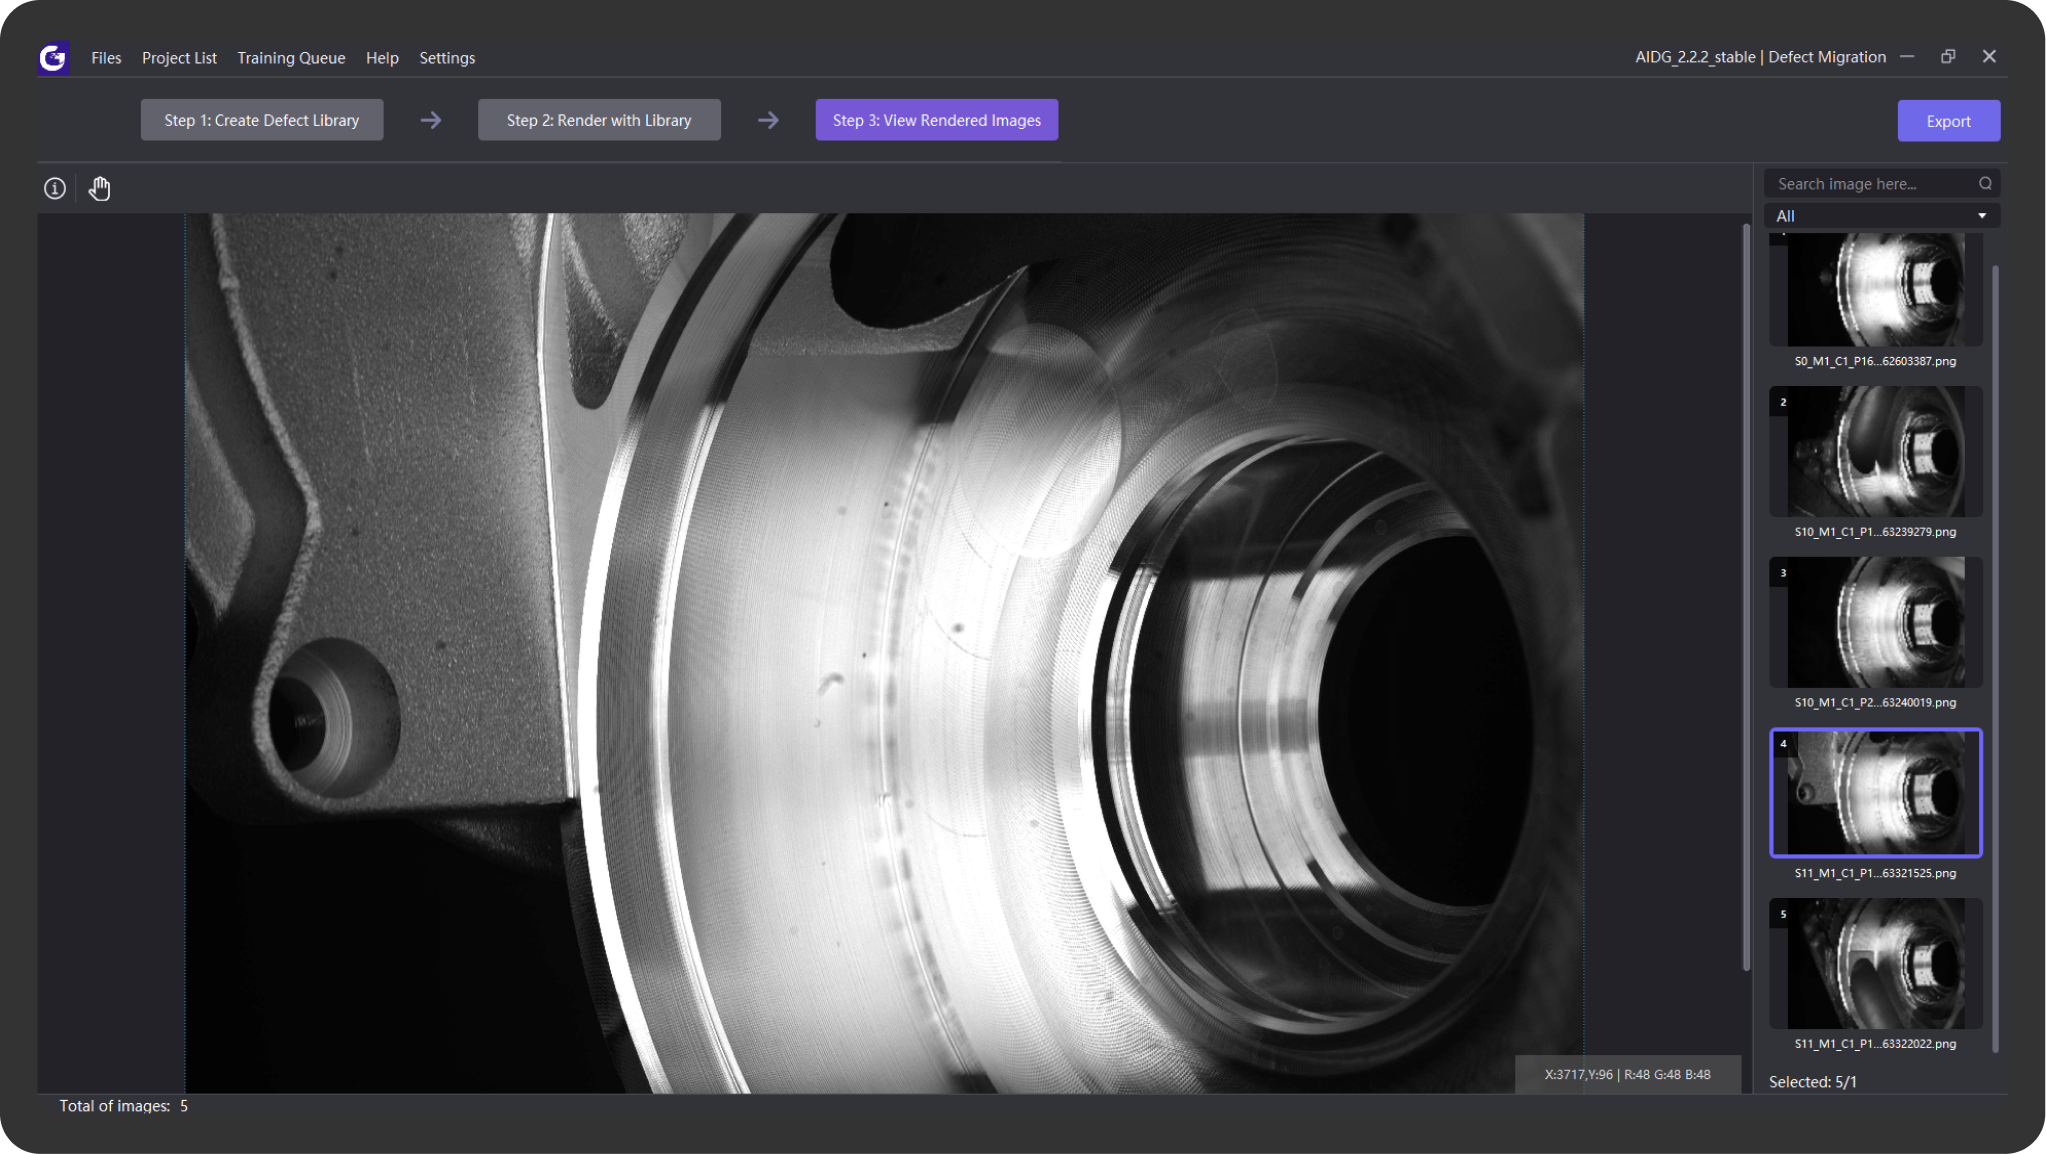The image size is (2046, 1154).
Task: Open the Settings menu
Action: 447,58
